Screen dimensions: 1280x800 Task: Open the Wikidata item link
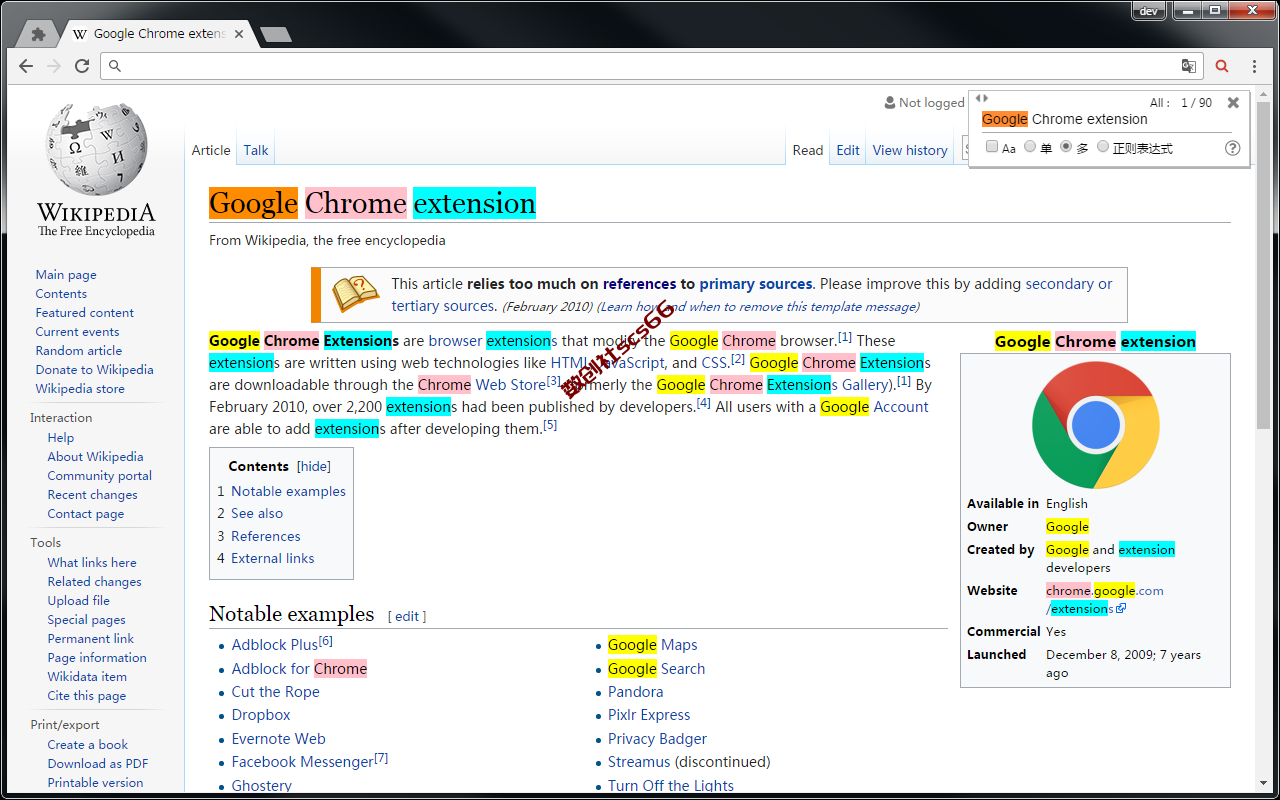[87, 676]
